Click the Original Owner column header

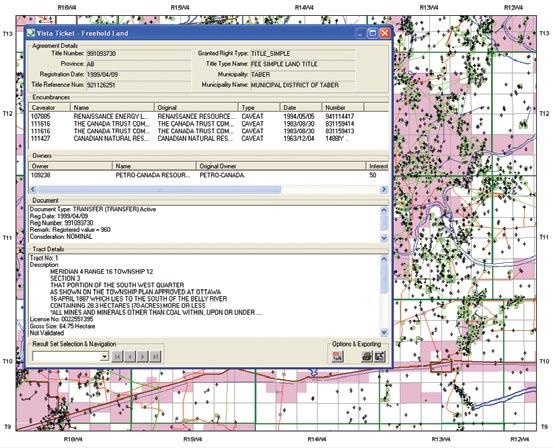(281, 166)
